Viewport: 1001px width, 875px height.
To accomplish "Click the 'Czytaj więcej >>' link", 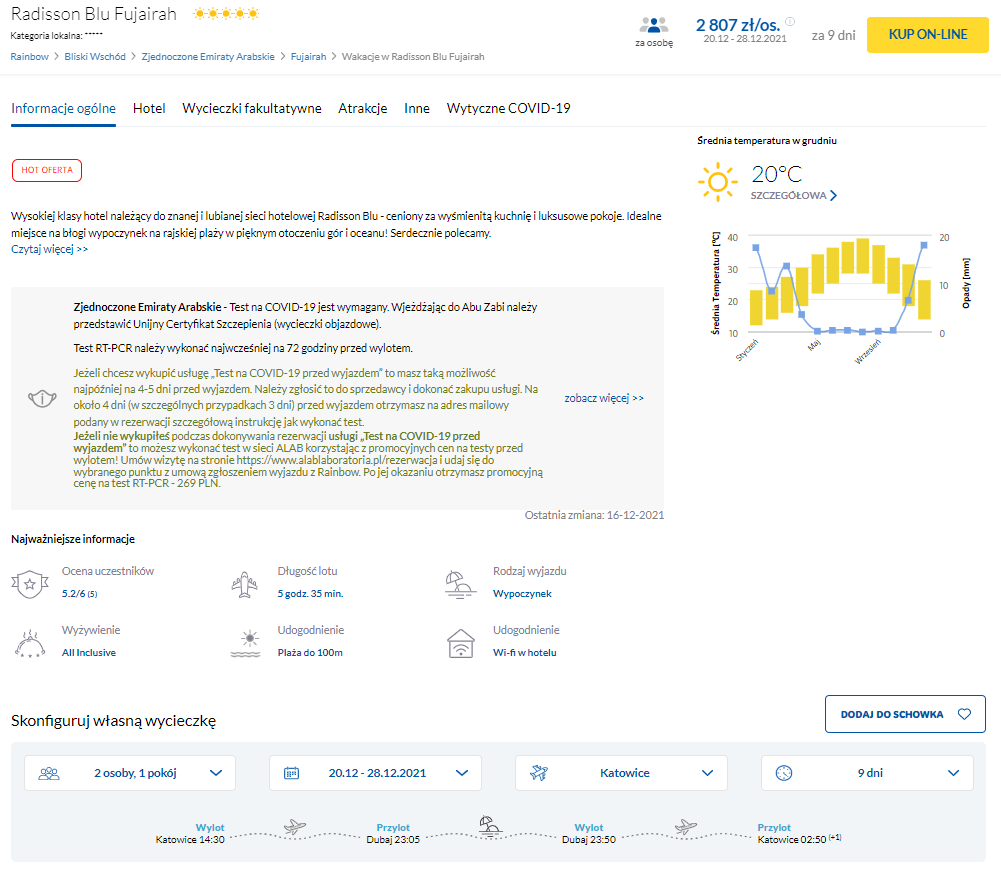I will [50, 249].
